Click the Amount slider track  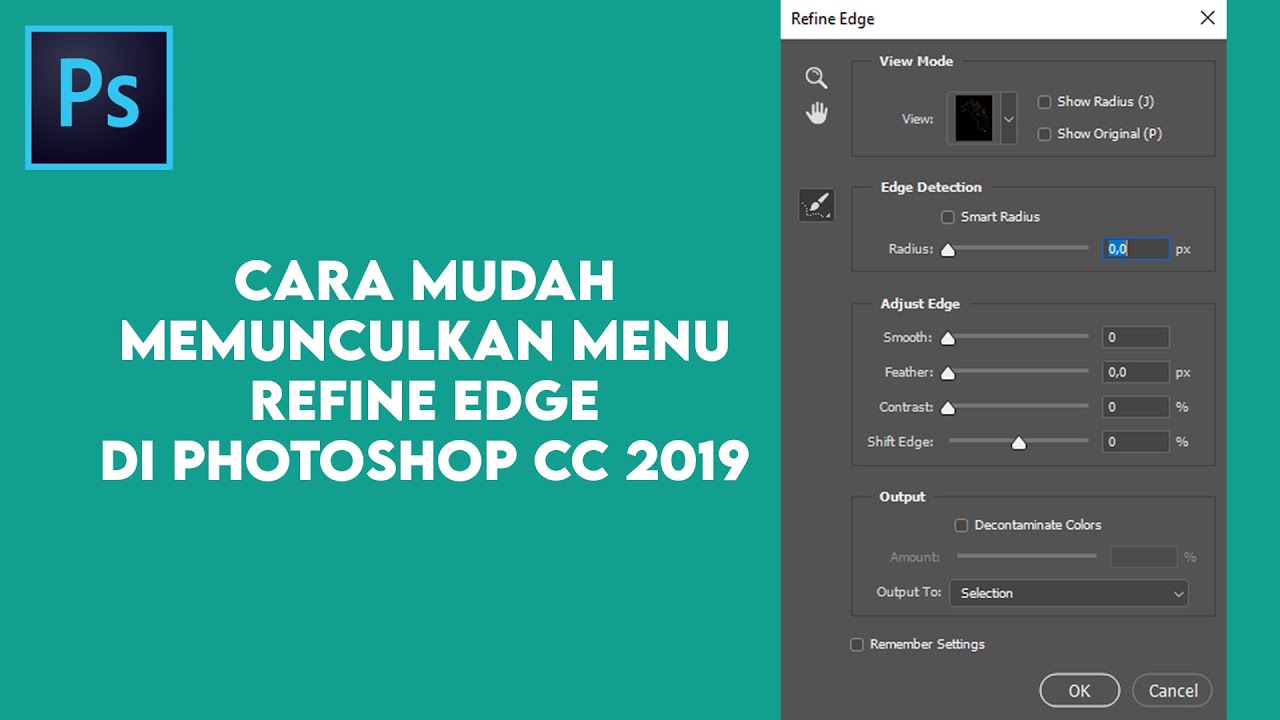point(1026,556)
